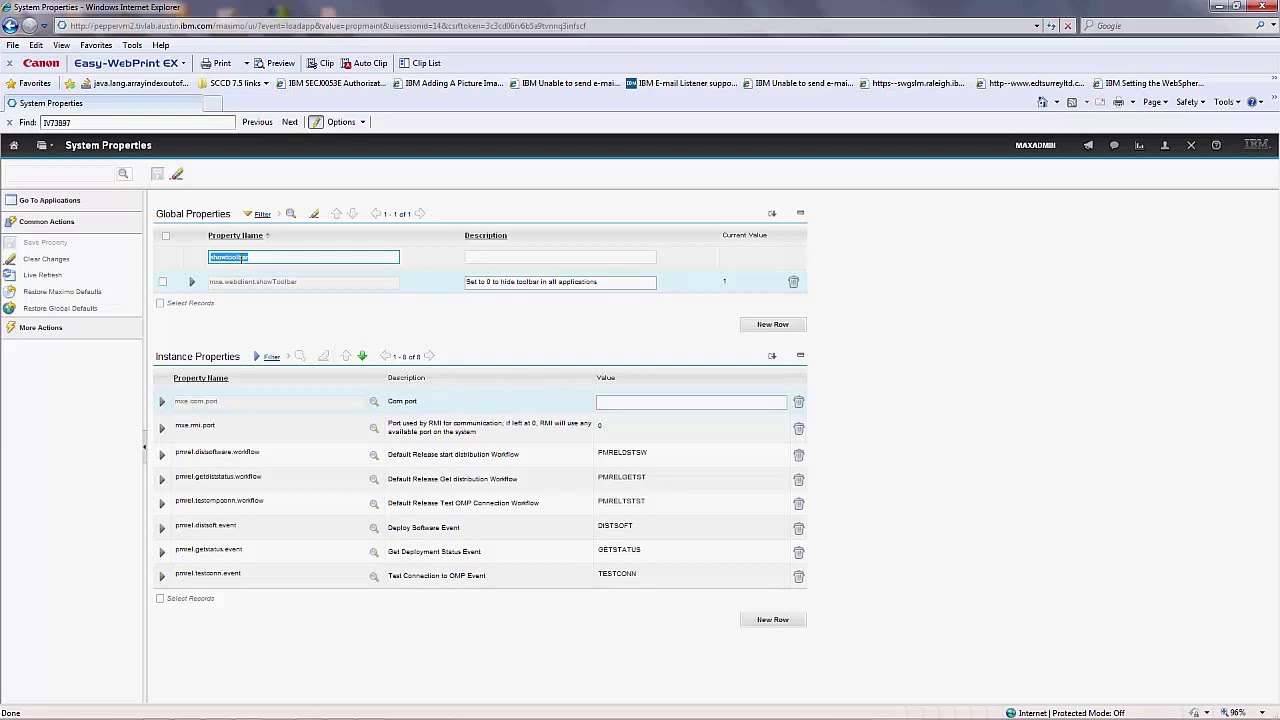1280x720 pixels.
Task: Click the Clear Changes eraser toolbar icon
Action: pyautogui.click(x=177, y=174)
